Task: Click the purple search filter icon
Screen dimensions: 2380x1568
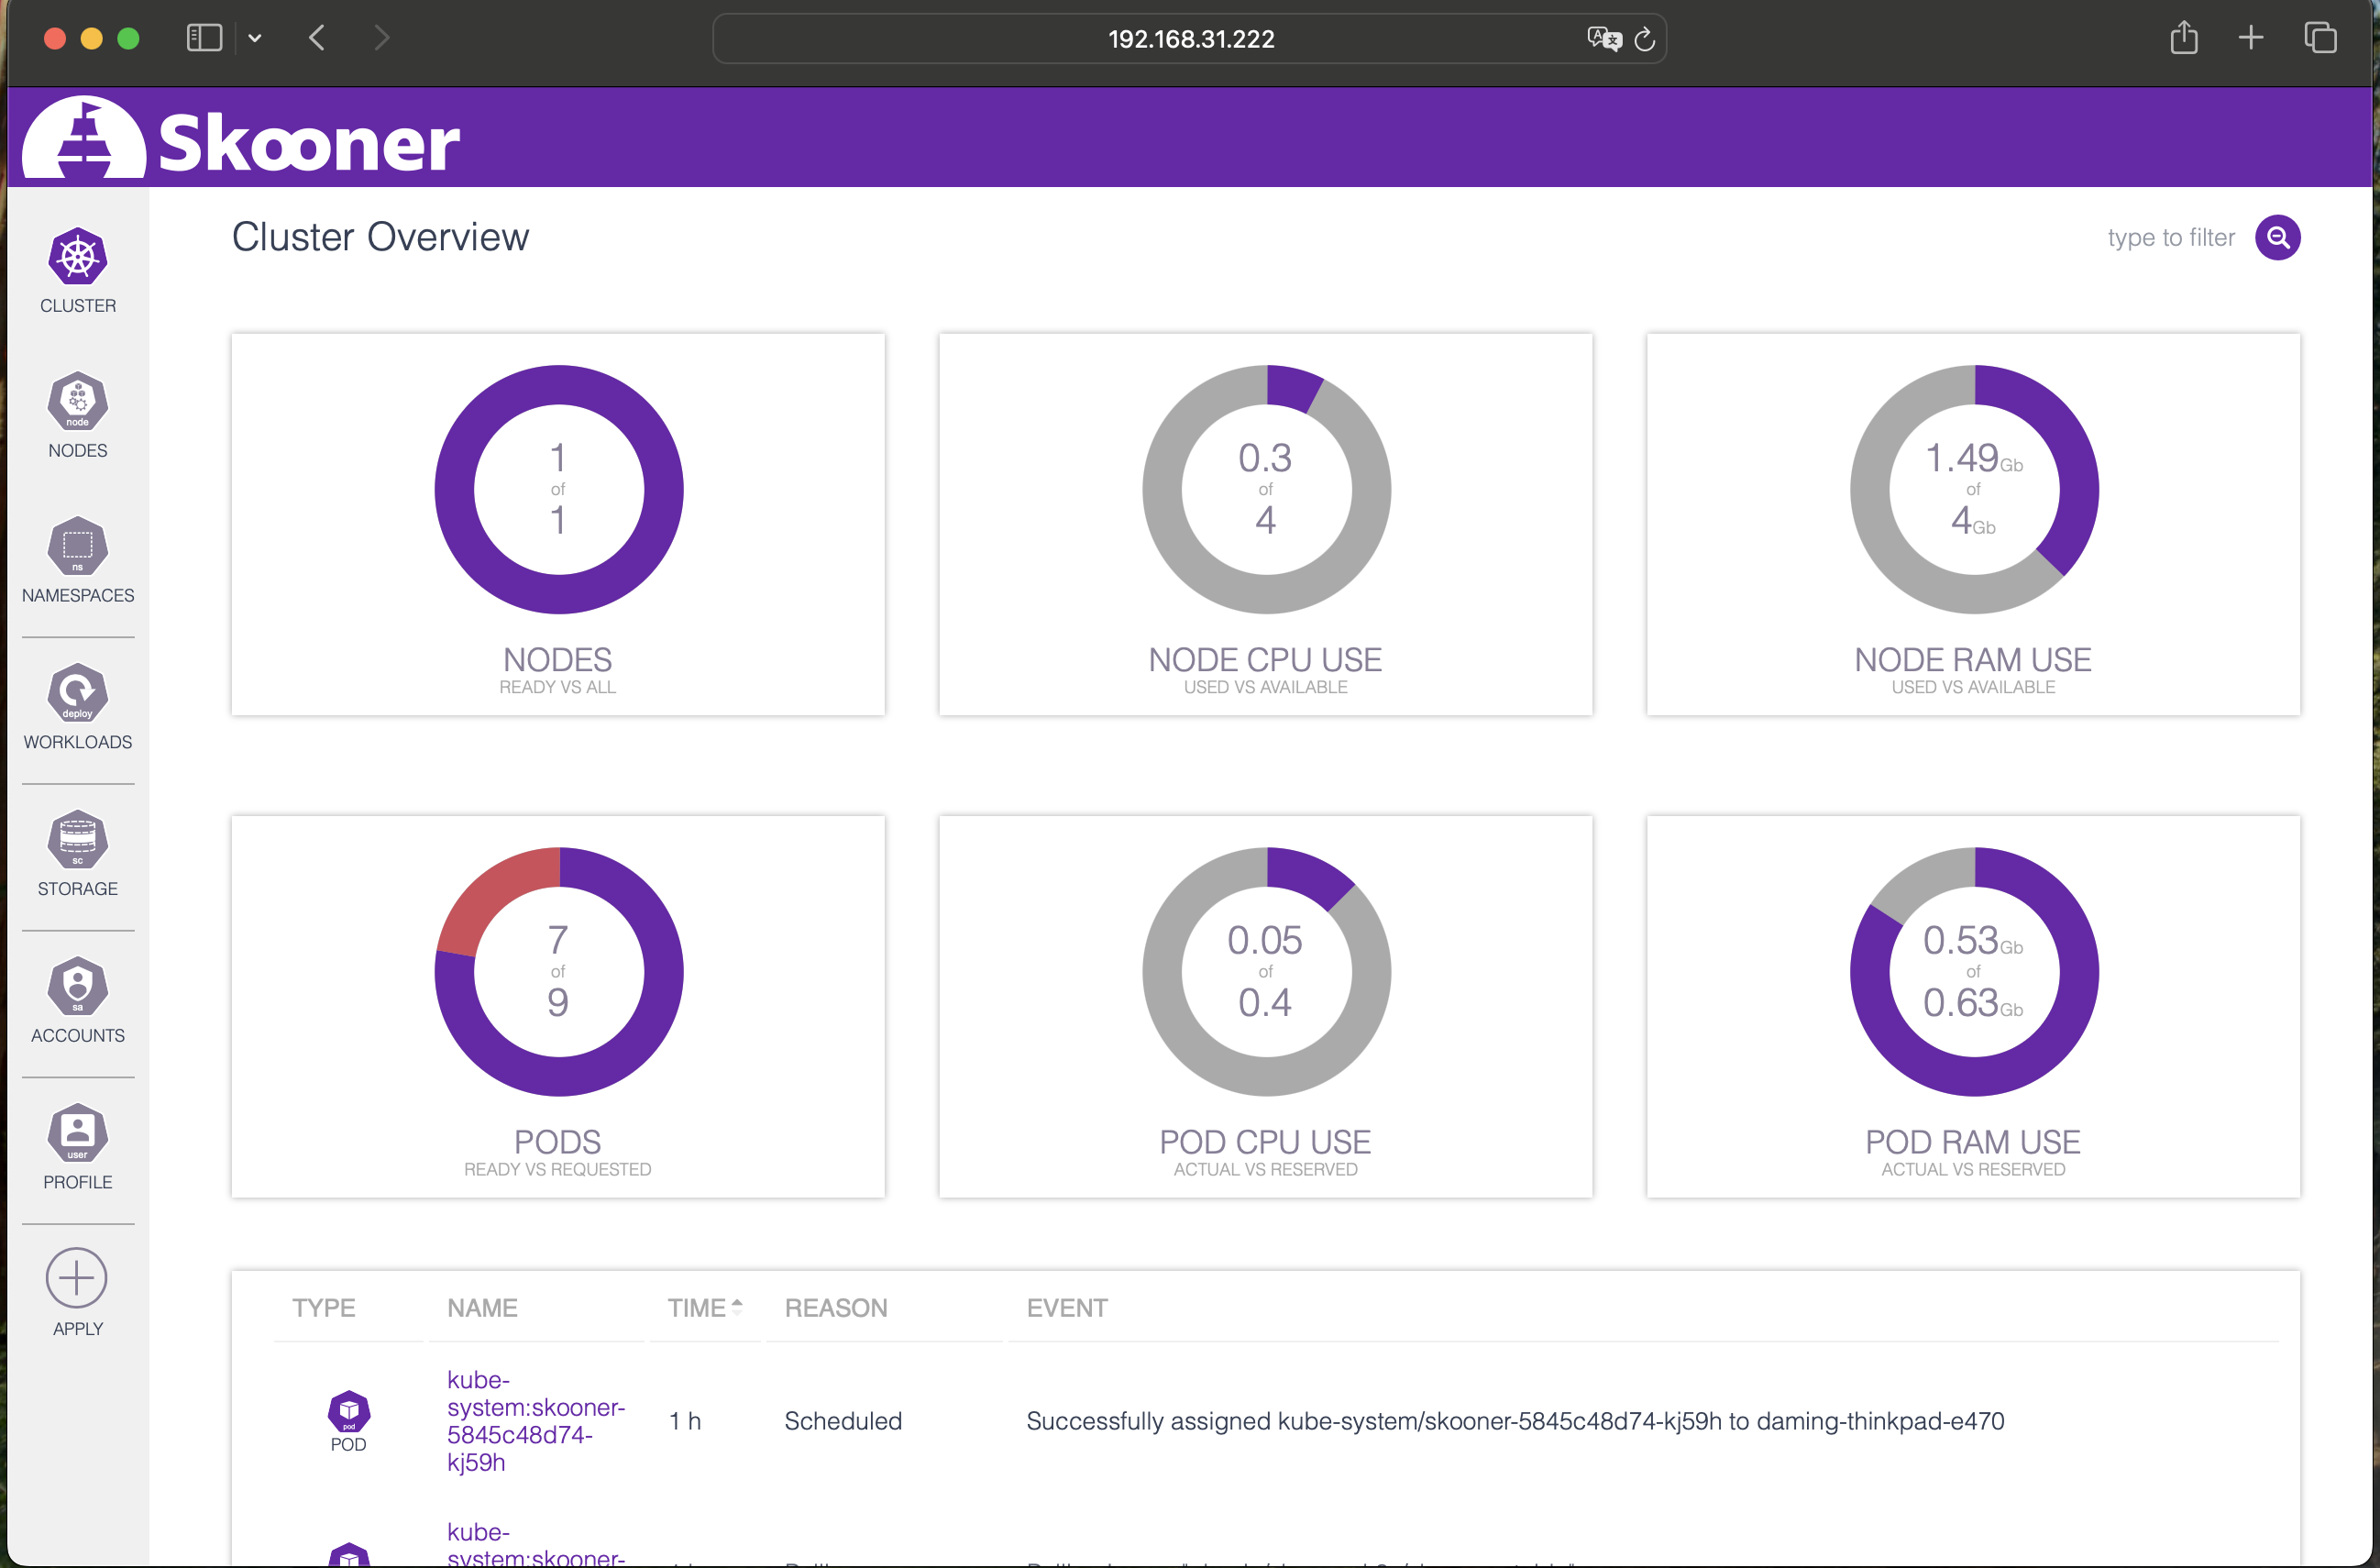Action: tap(2276, 238)
